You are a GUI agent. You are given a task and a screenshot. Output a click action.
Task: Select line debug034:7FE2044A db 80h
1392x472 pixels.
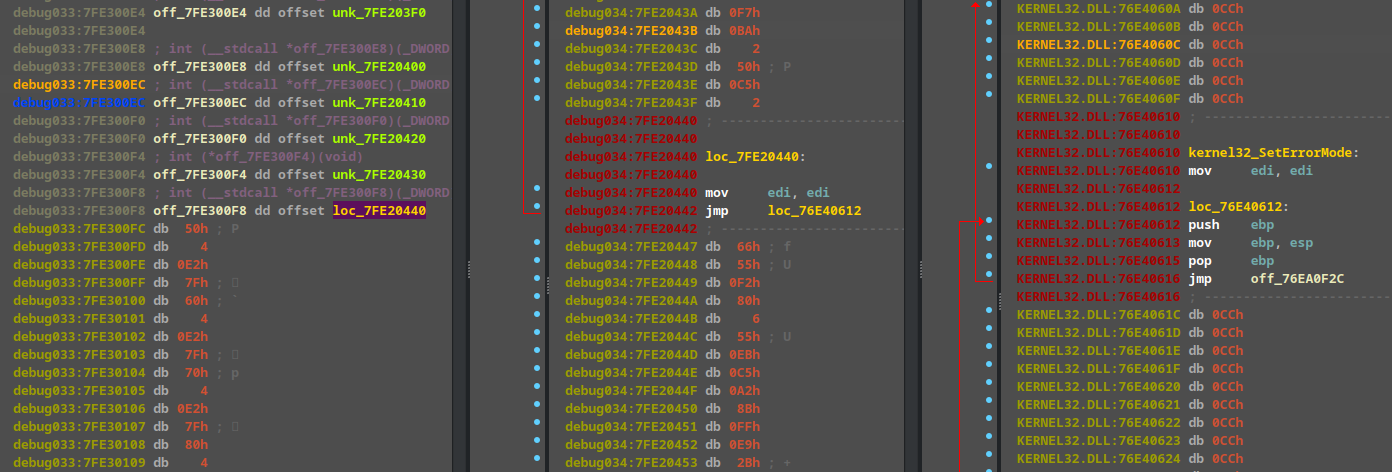pos(663,301)
